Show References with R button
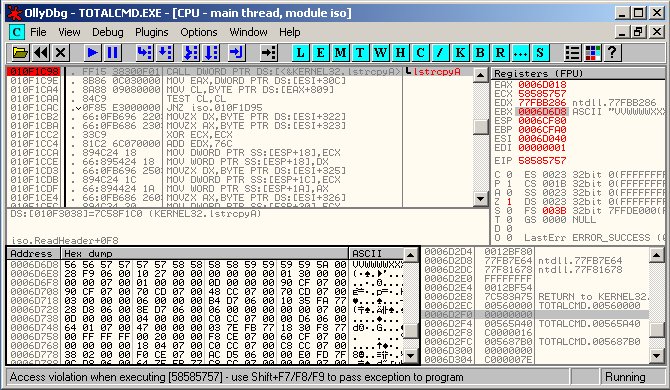 500,53
